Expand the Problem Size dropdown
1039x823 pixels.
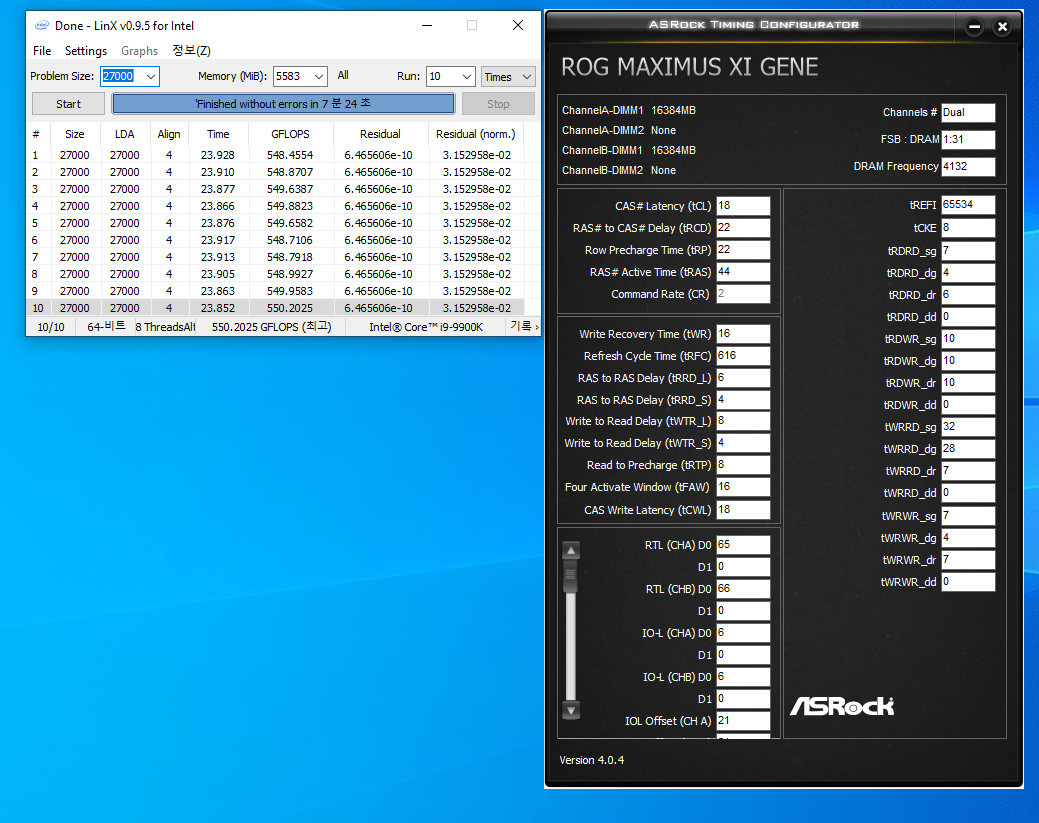150,76
